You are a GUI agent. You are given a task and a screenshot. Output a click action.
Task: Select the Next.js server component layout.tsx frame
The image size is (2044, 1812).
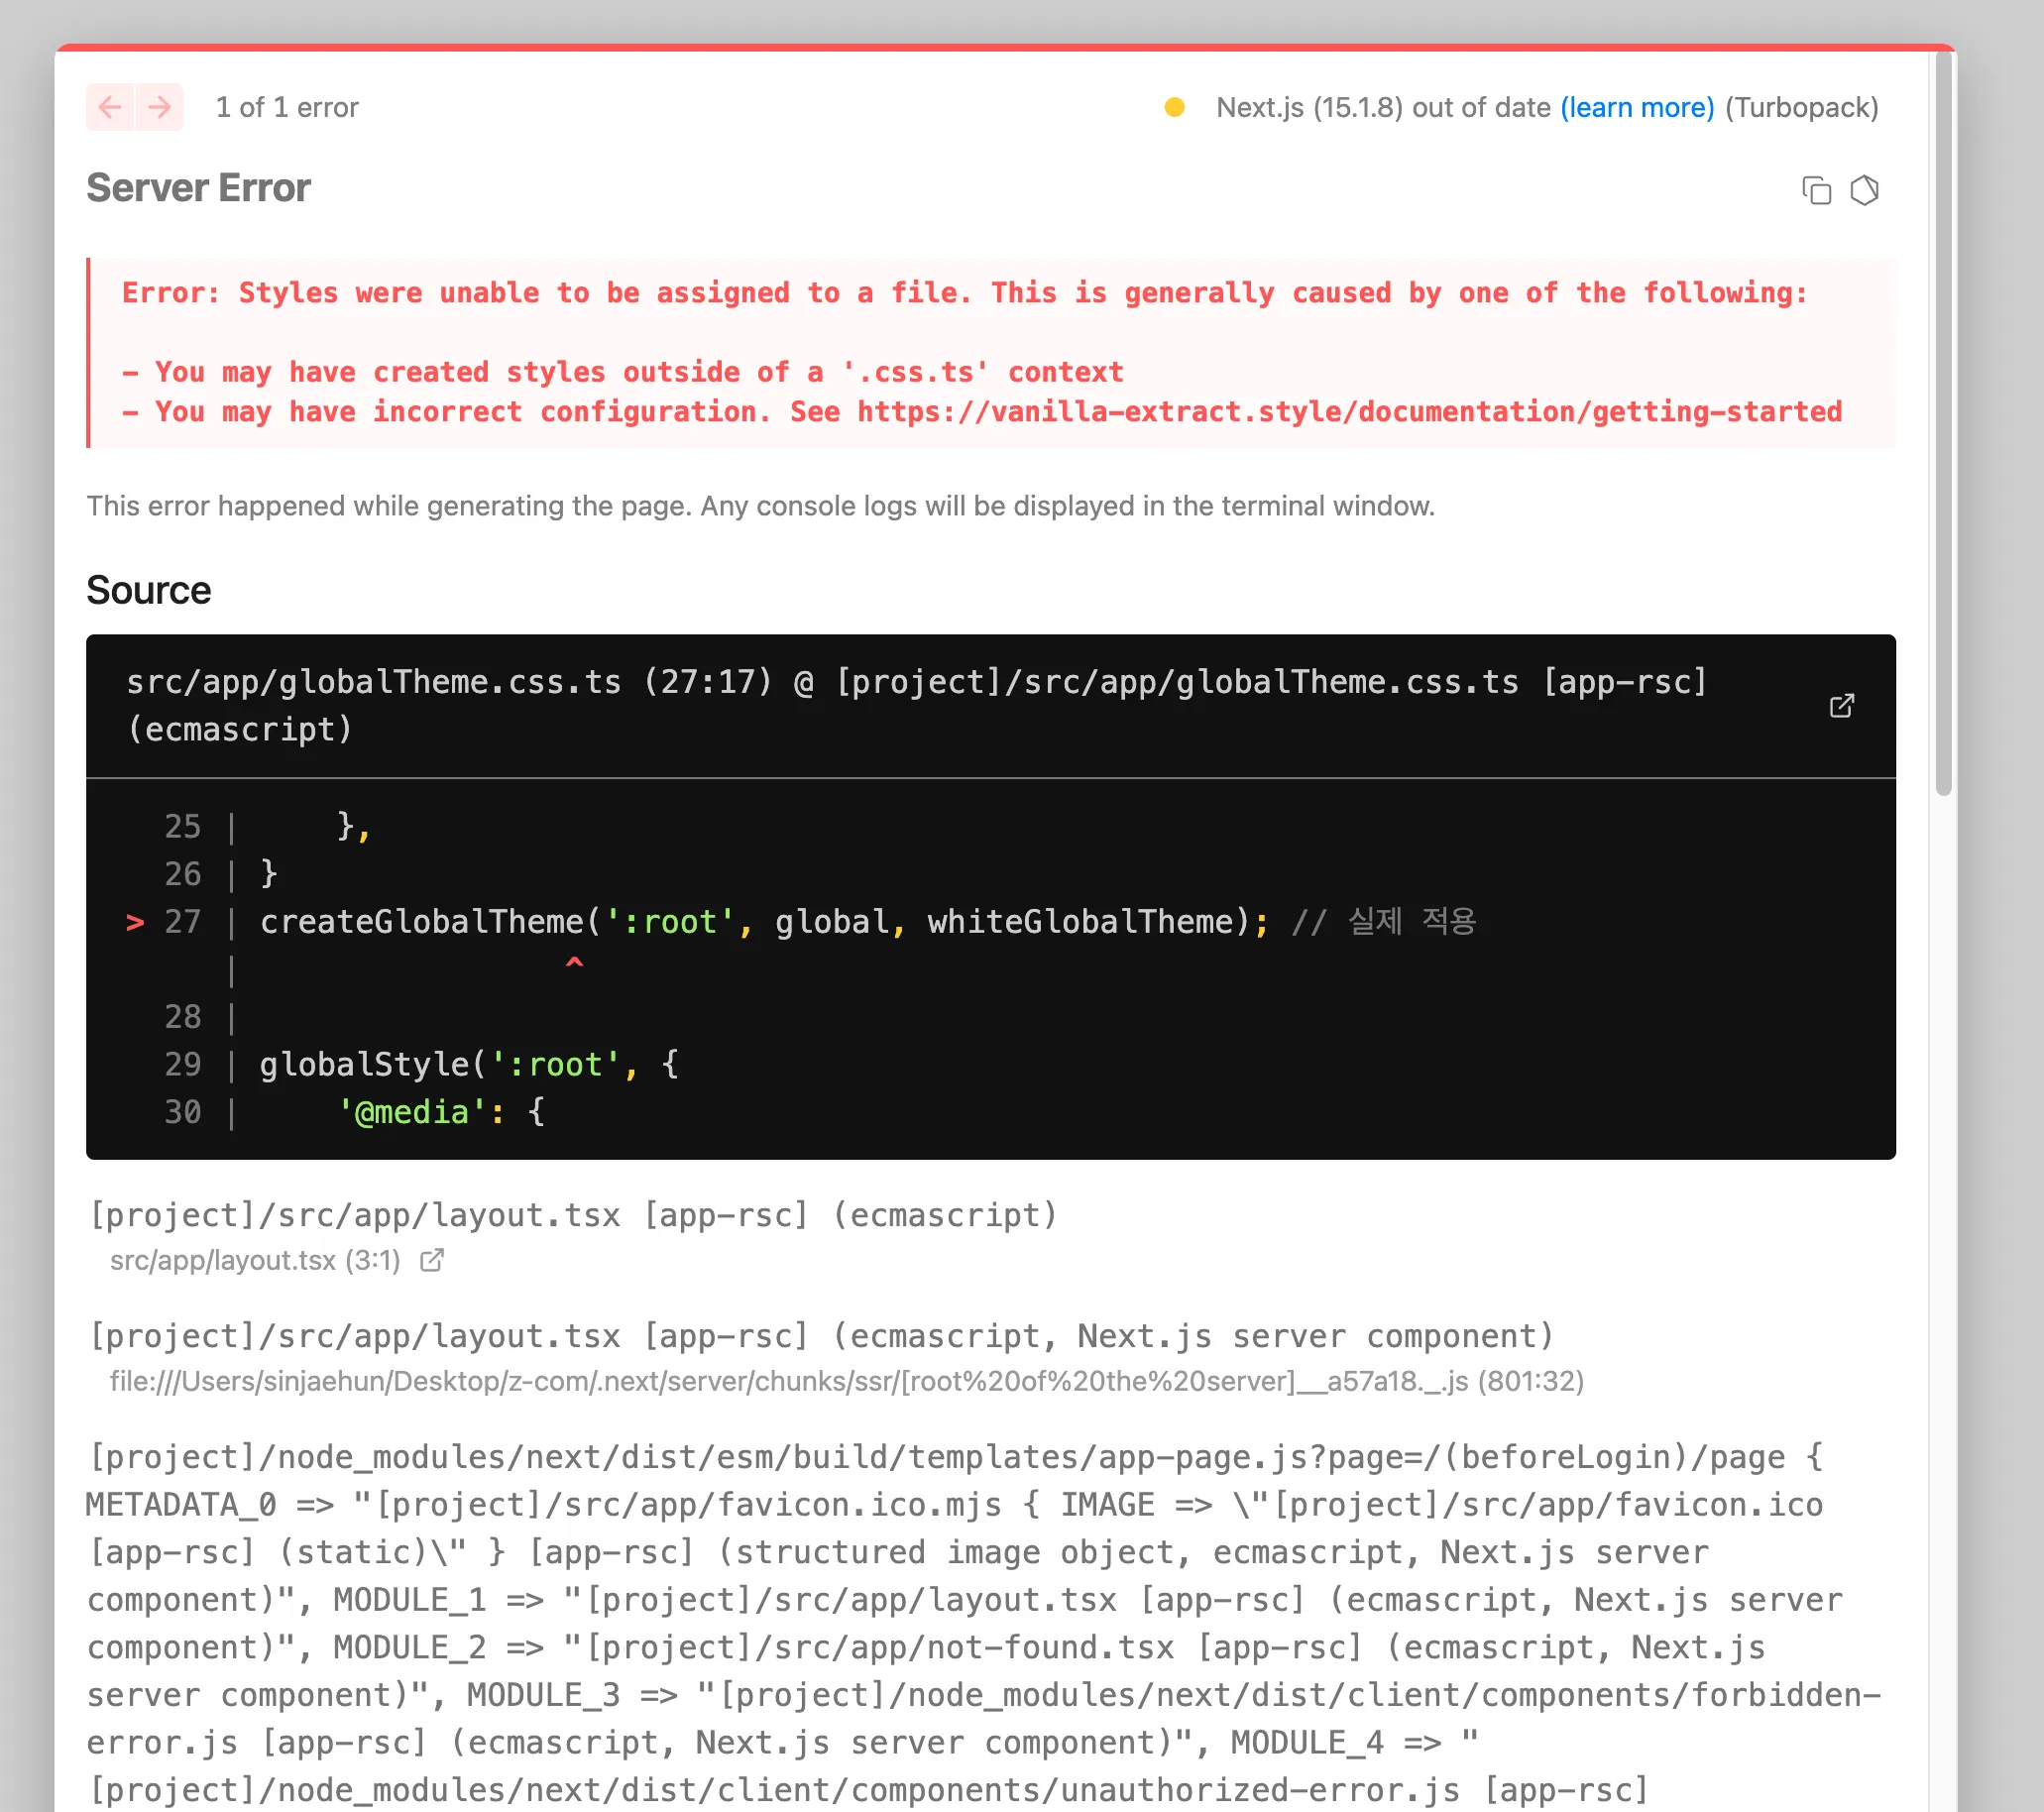(821, 1336)
